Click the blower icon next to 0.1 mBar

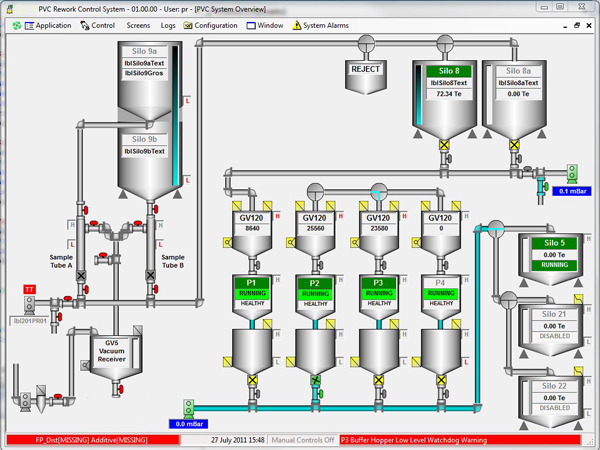pos(572,174)
